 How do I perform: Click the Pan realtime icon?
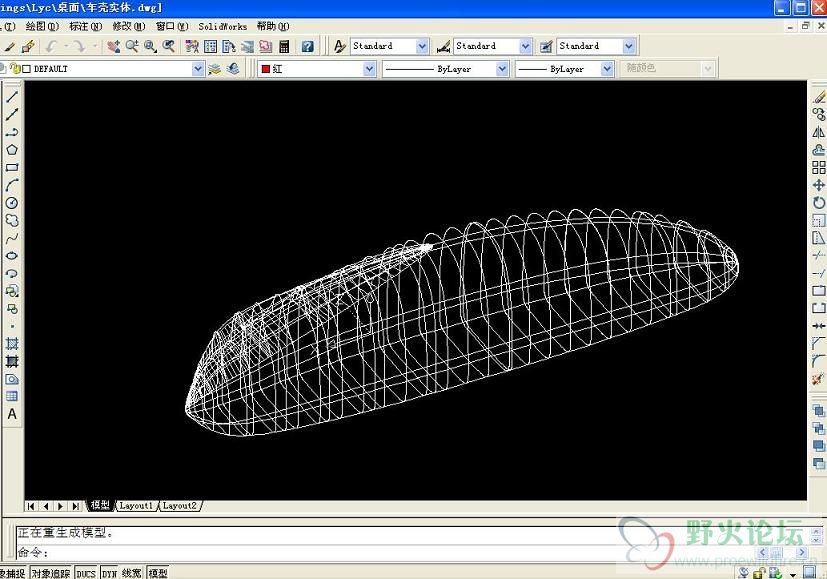113,46
